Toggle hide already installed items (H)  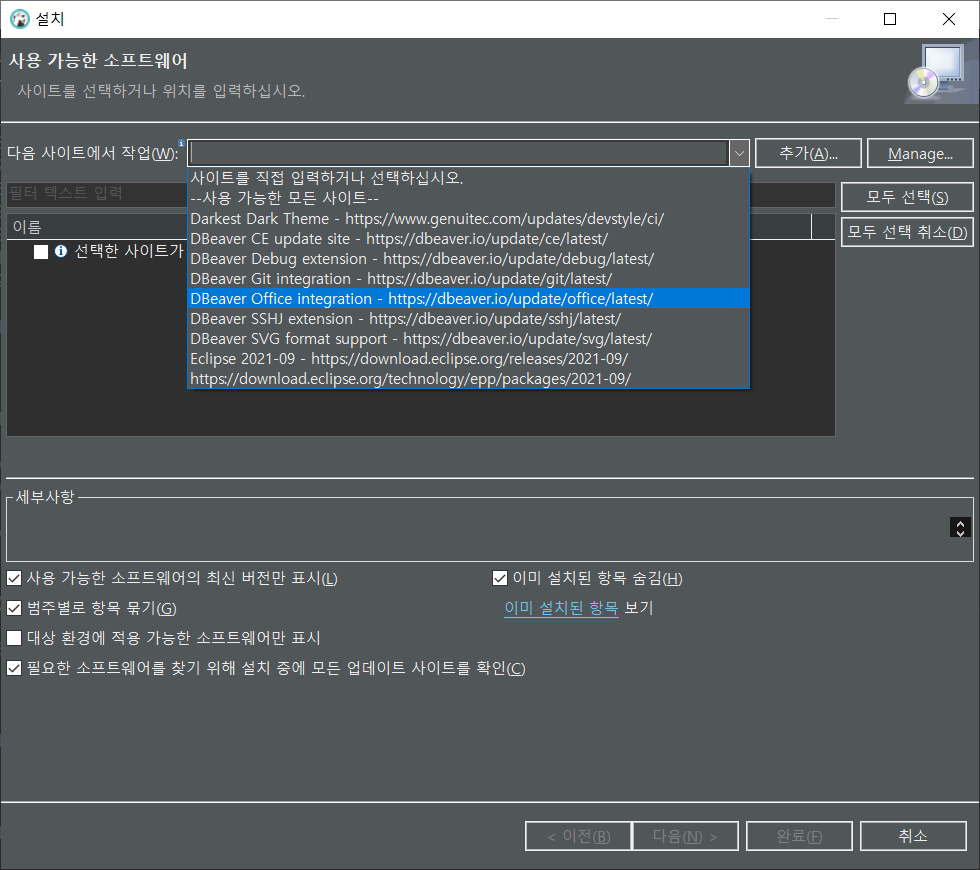click(x=499, y=578)
